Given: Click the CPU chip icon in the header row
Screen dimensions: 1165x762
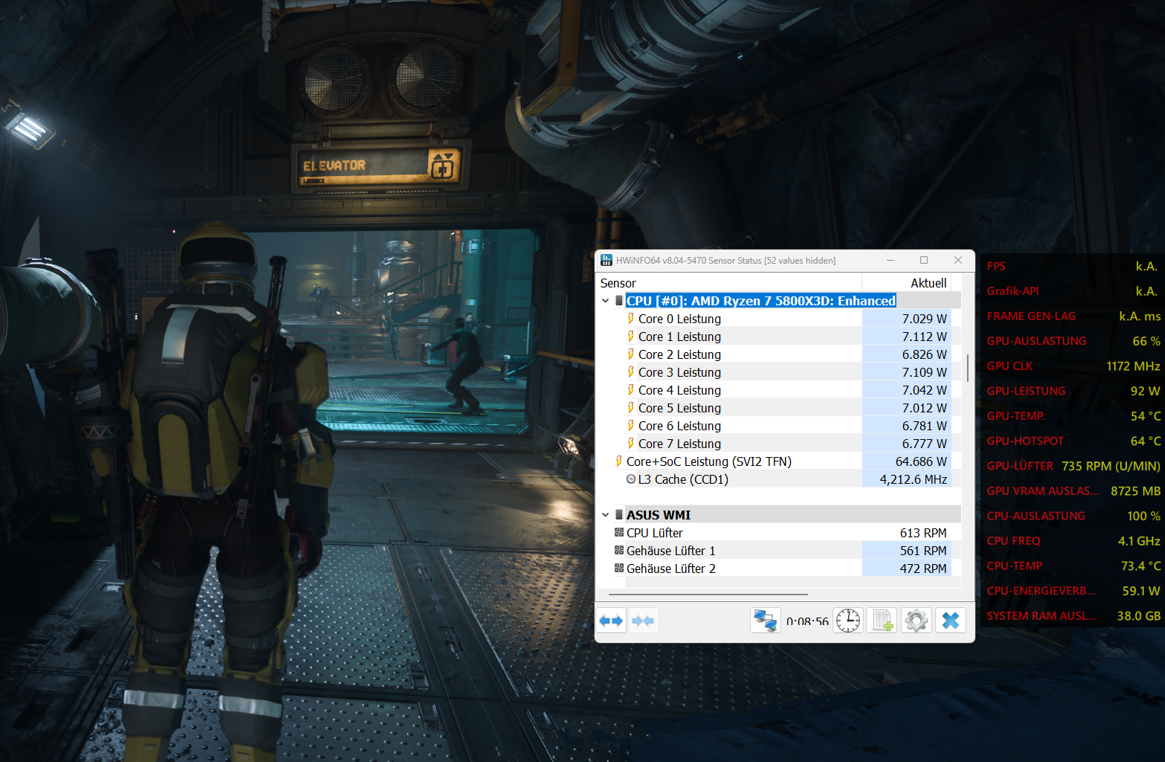Looking at the screenshot, I should (x=619, y=301).
